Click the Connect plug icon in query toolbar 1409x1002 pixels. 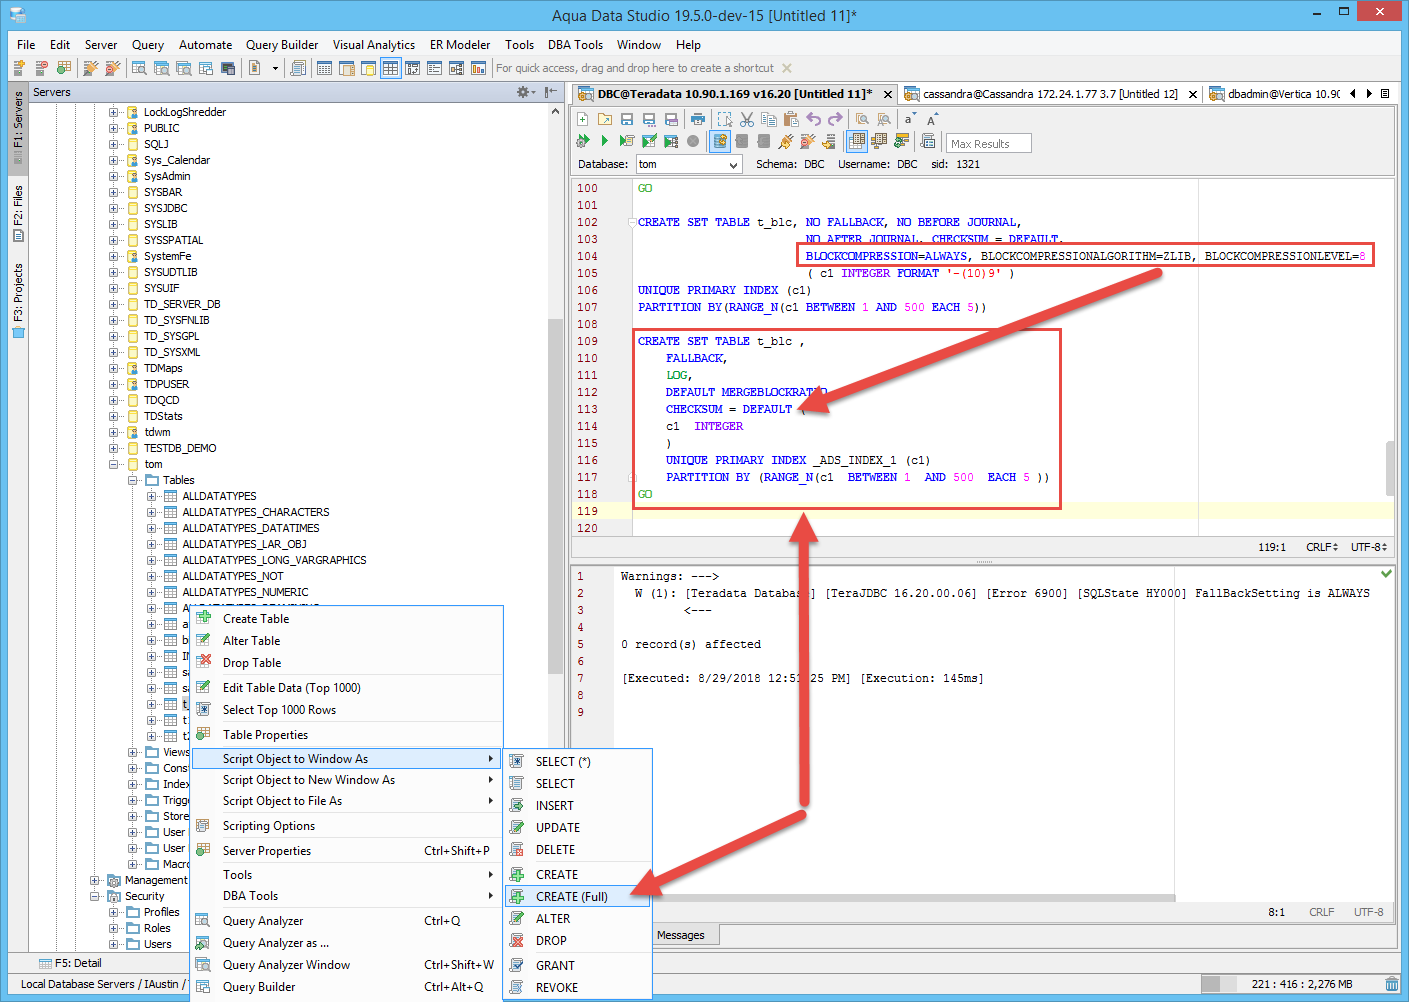point(786,141)
